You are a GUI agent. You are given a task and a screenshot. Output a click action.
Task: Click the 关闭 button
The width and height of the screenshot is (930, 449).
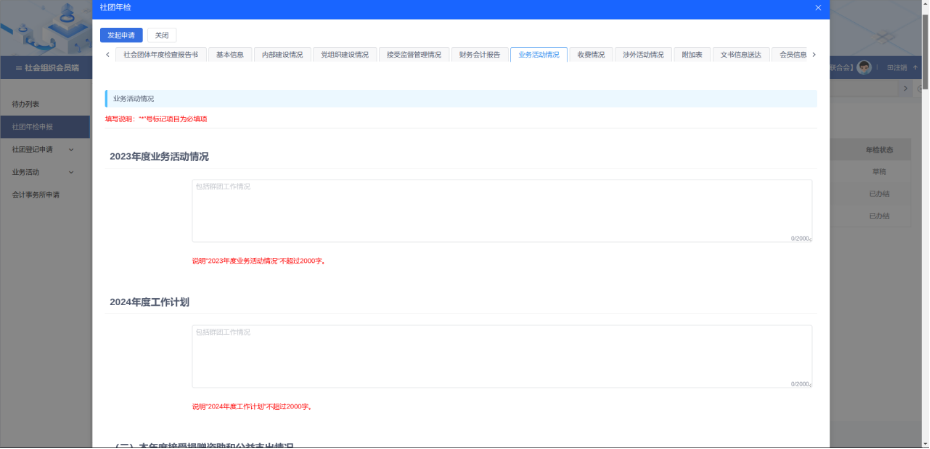coord(162,35)
